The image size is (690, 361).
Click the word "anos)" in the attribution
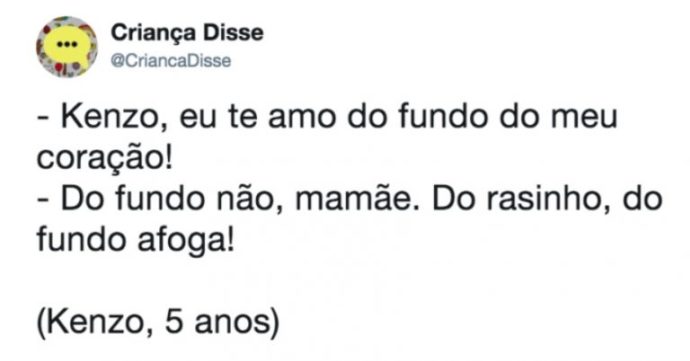click(x=237, y=323)
